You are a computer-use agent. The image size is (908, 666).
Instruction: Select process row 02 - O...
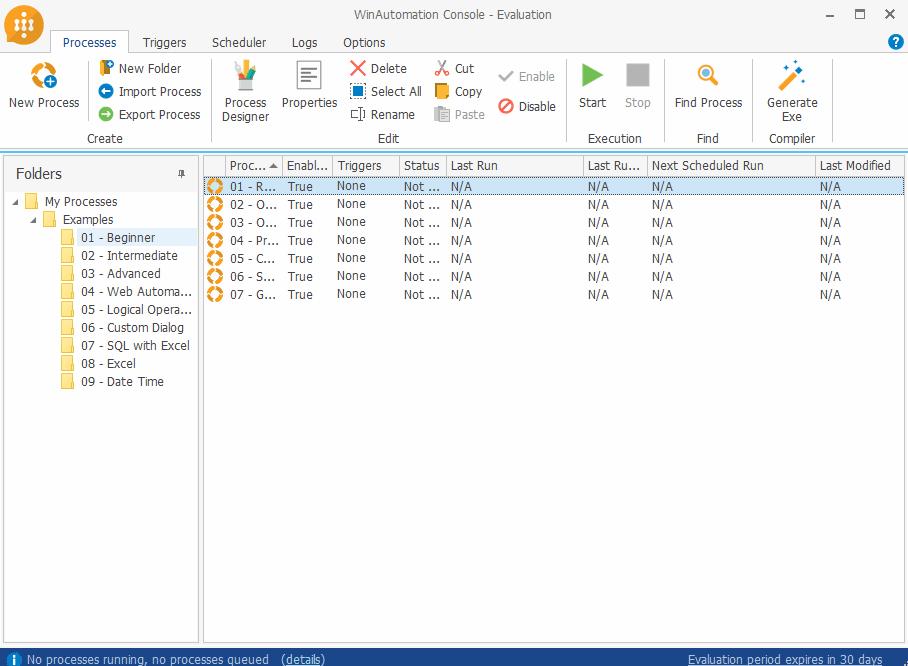tap(554, 204)
